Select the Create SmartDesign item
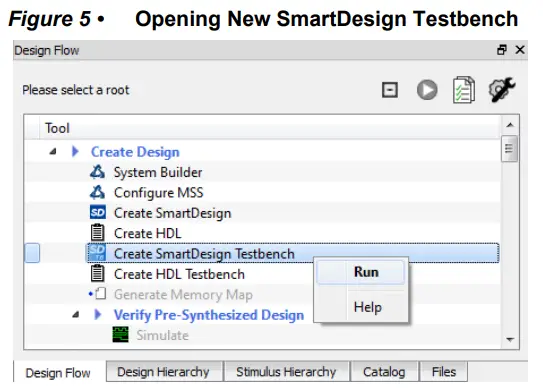This screenshot has width=543, height=392. pyautogui.click(x=172, y=213)
